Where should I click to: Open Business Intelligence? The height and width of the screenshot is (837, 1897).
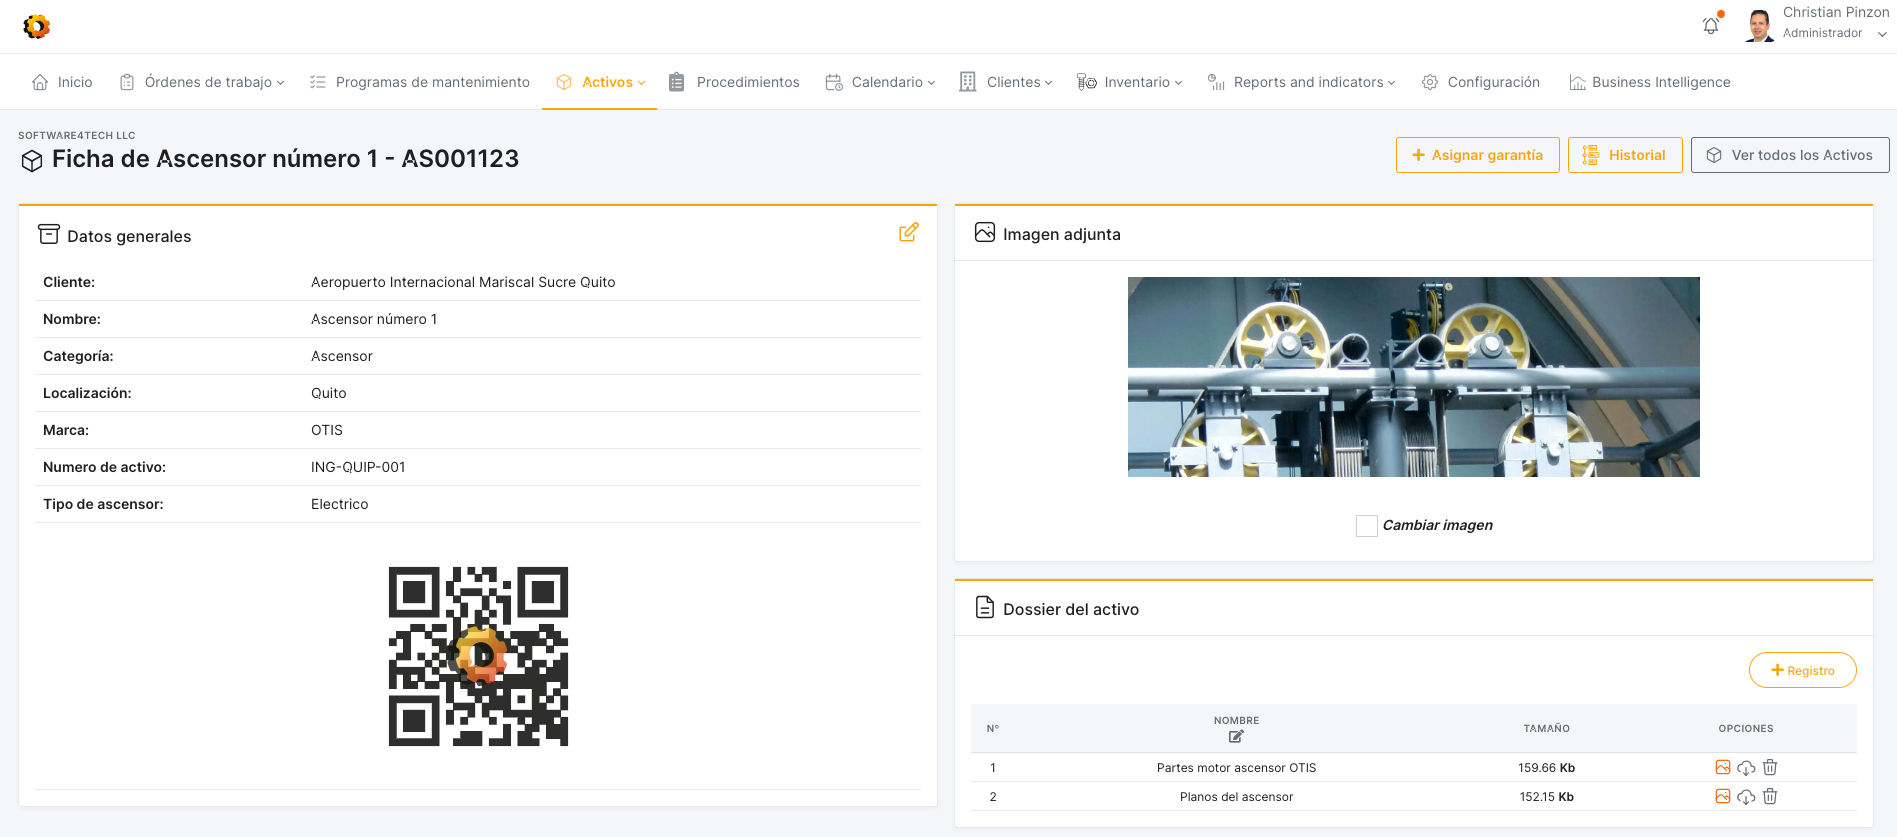tap(1650, 82)
